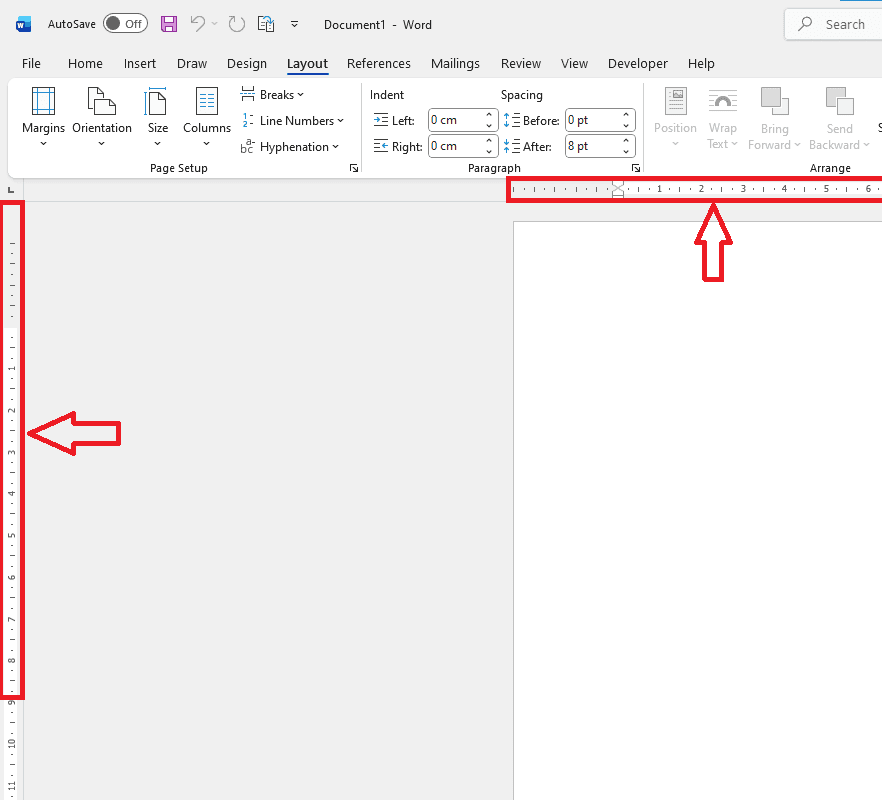The width and height of the screenshot is (882, 800).
Task: Open the Margins options
Action: tap(43, 115)
